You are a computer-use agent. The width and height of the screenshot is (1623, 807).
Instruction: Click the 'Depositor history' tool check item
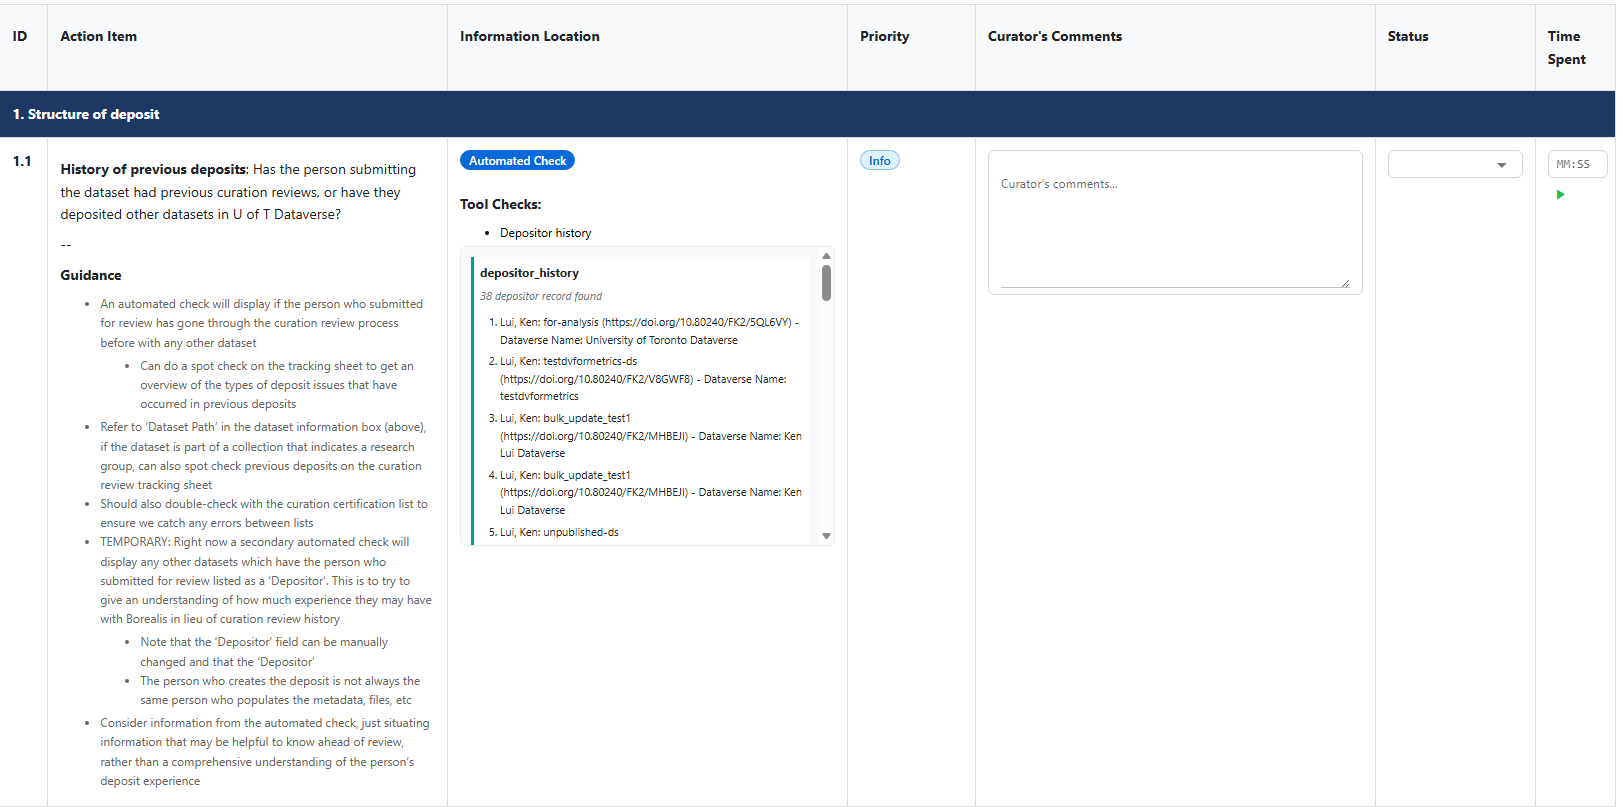[x=545, y=233]
